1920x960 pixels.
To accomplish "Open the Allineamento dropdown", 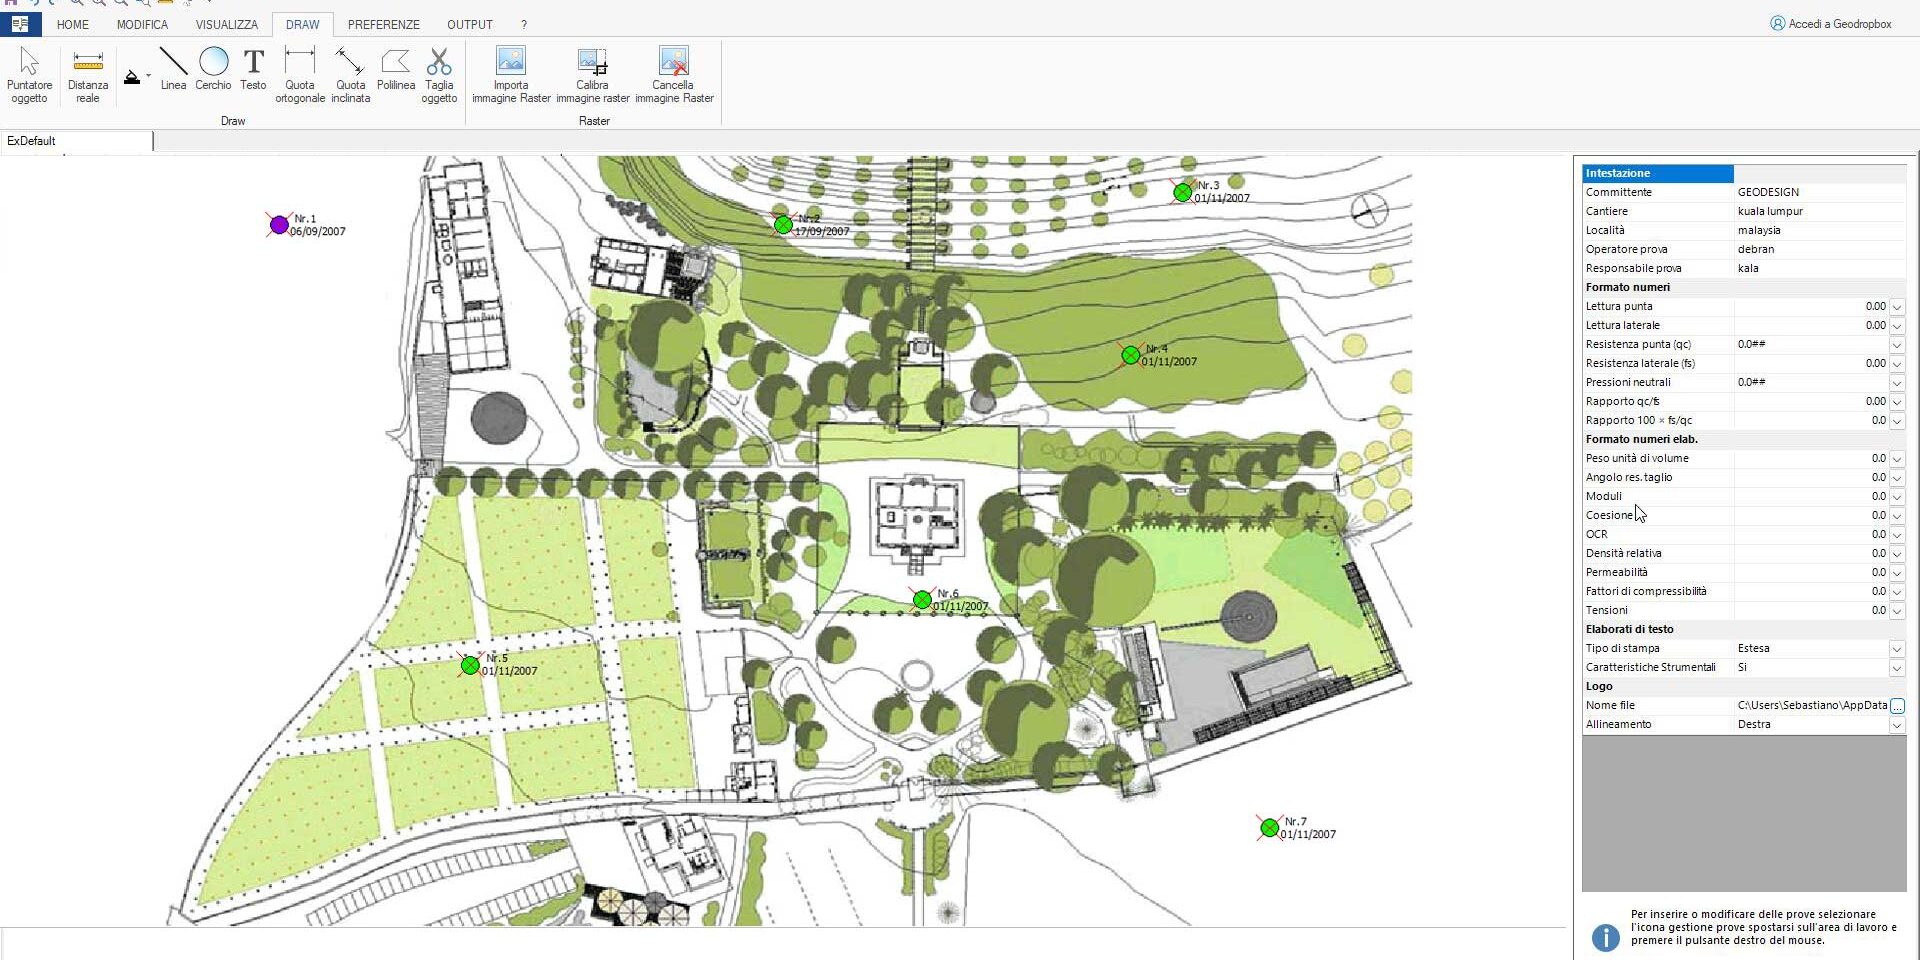I will [1896, 725].
